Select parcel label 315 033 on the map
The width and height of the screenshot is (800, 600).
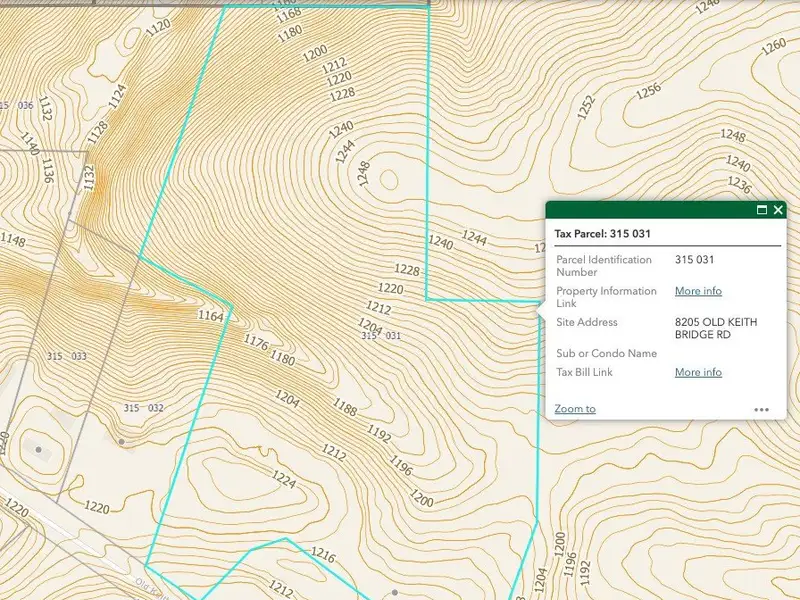point(67,357)
